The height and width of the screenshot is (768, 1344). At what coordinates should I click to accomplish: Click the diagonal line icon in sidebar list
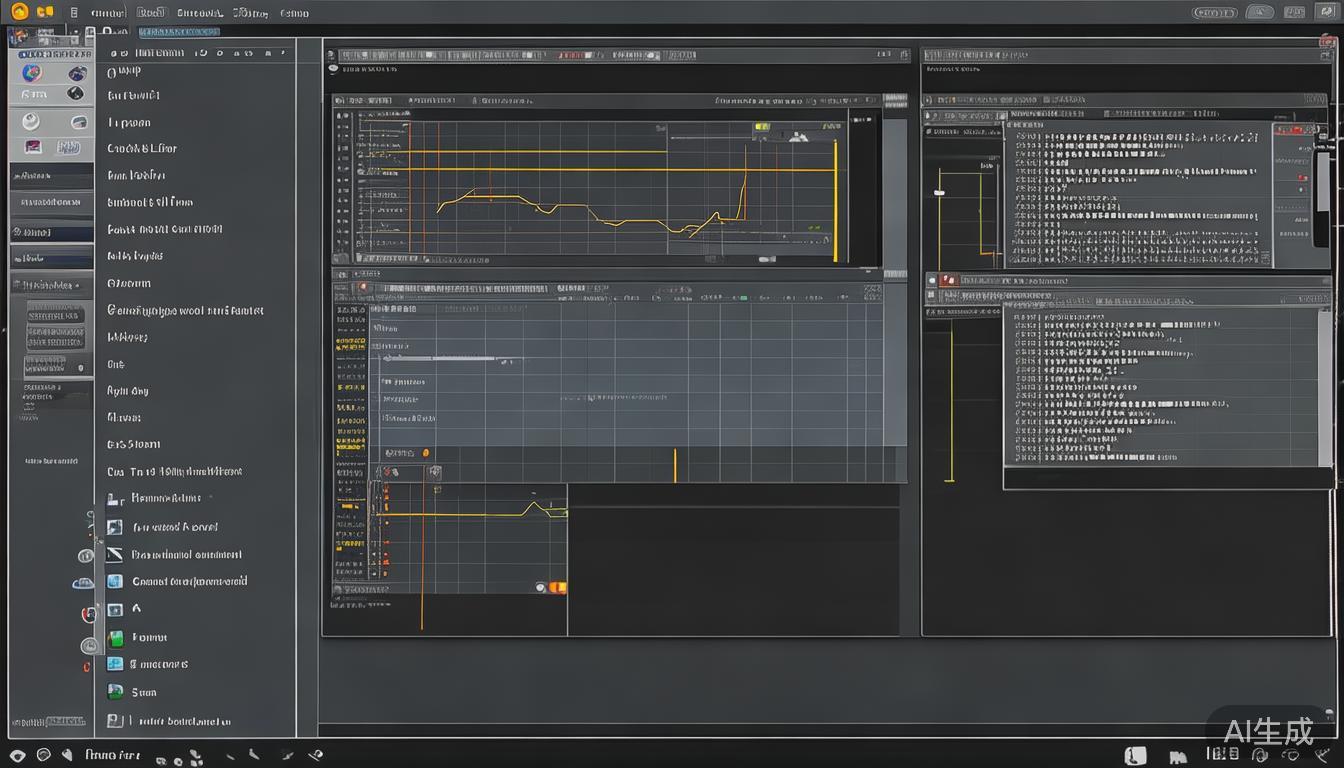(115, 554)
